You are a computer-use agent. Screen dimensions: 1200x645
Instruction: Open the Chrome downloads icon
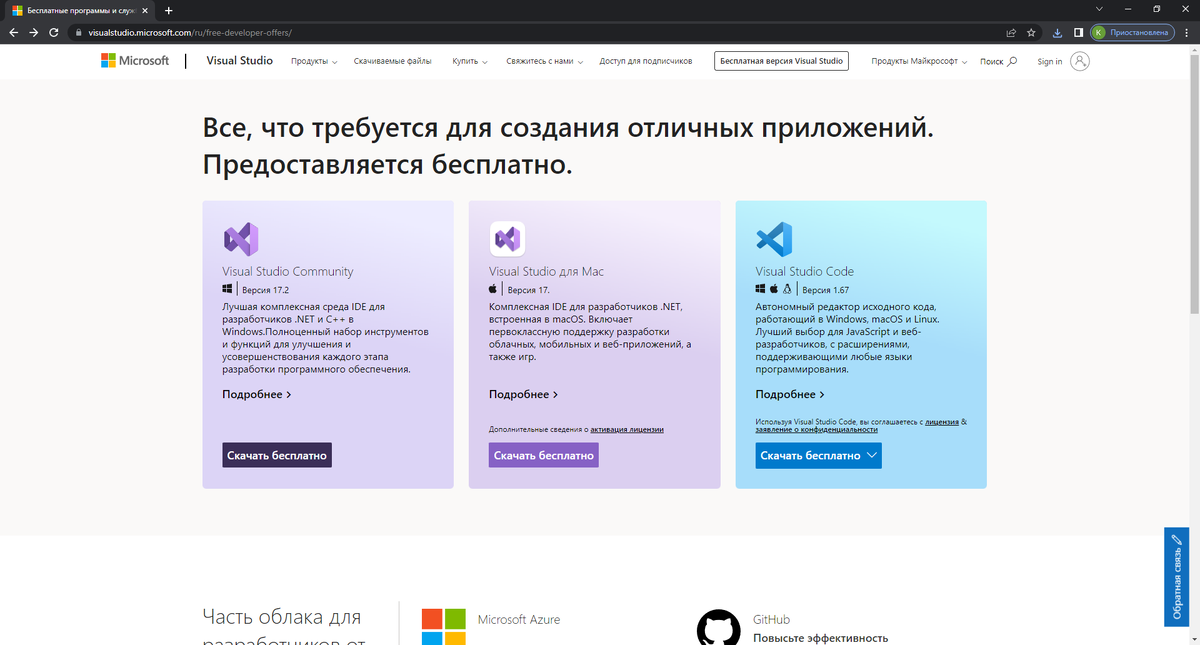coord(1058,32)
